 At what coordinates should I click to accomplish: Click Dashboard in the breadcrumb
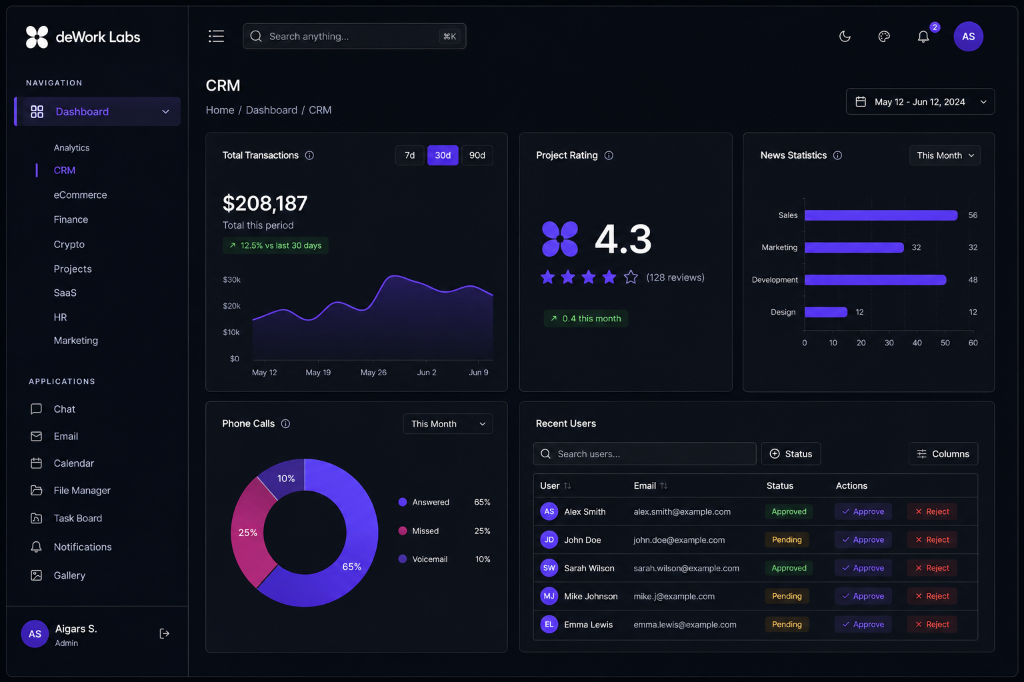pos(272,110)
